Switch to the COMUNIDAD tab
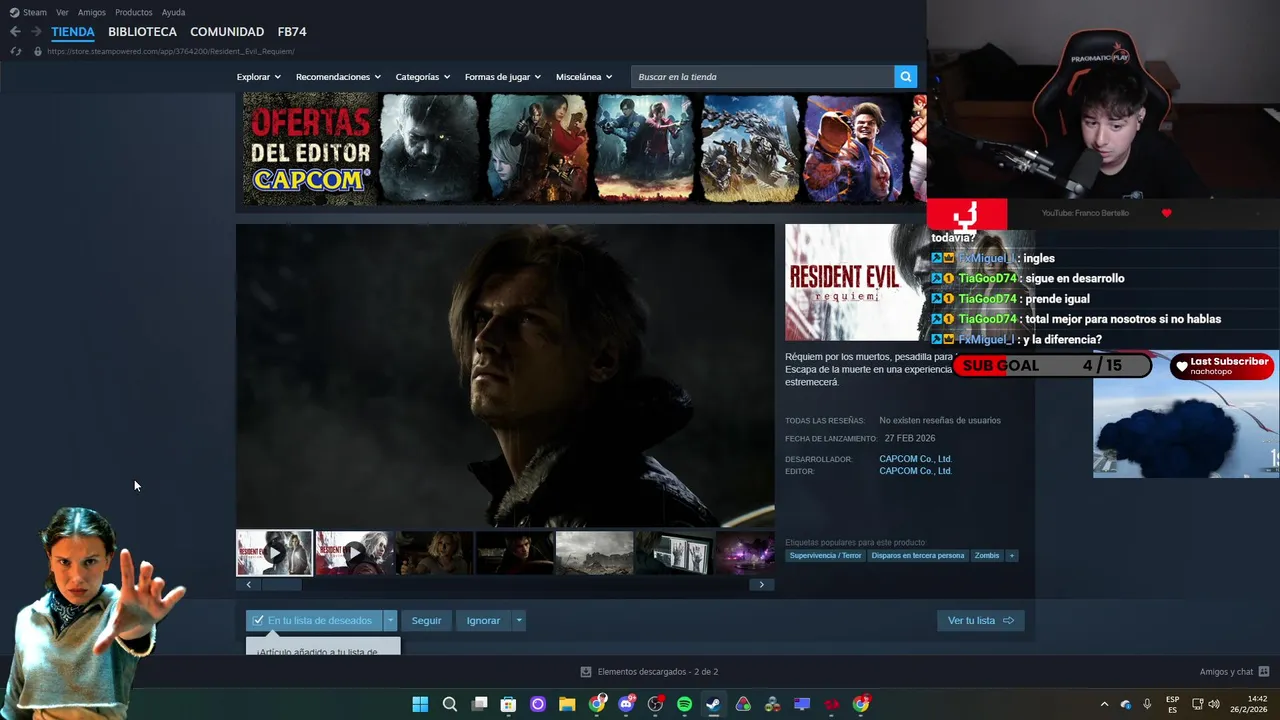Viewport: 1280px width, 720px height. click(227, 32)
